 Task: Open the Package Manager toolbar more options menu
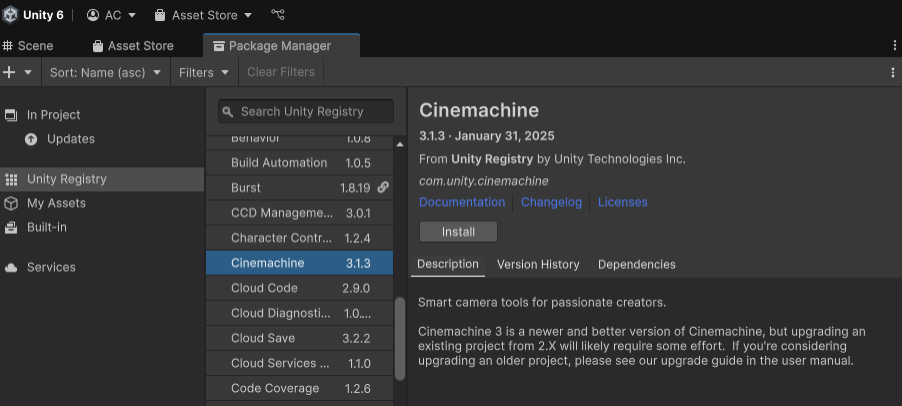pyautogui.click(x=893, y=72)
